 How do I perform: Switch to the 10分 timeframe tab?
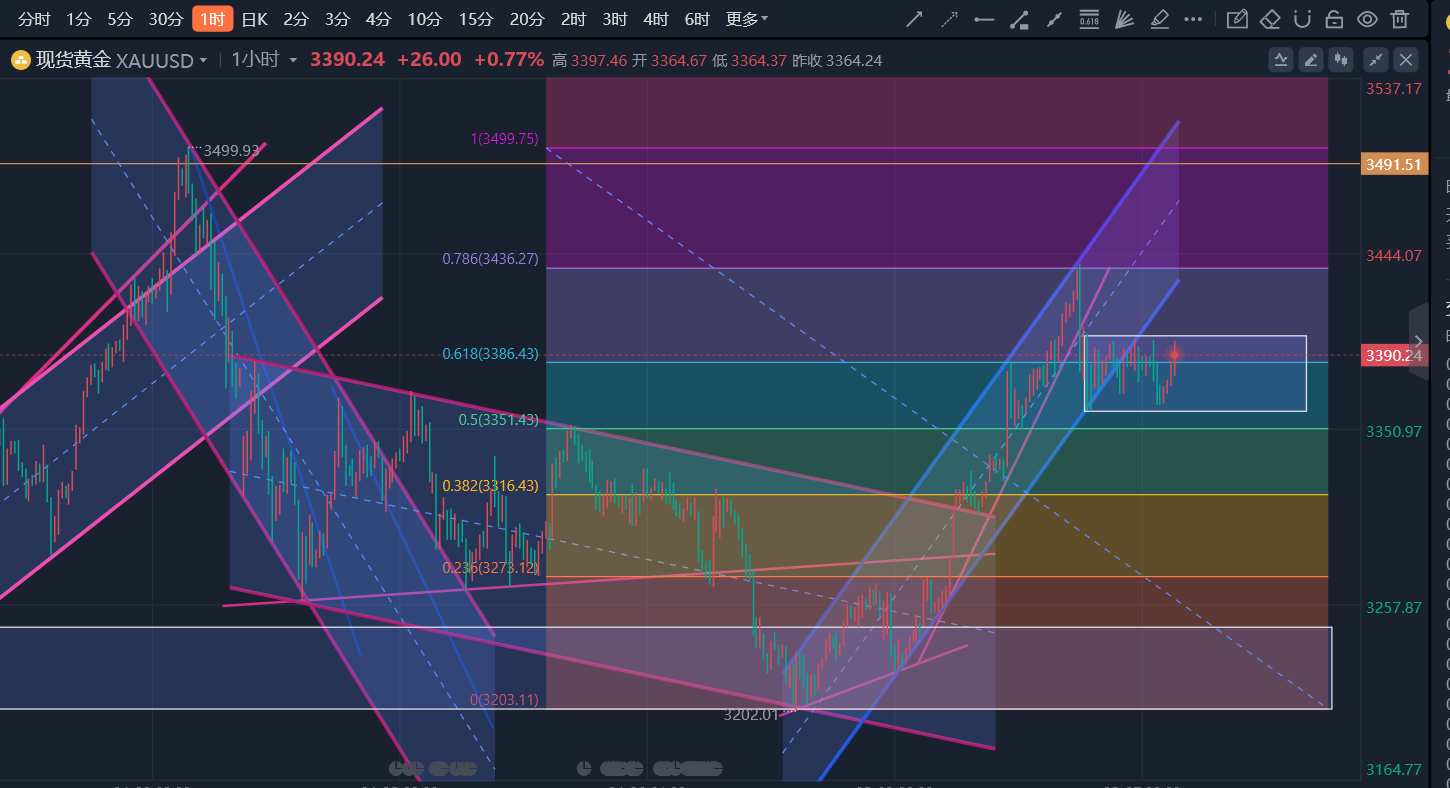(x=424, y=19)
